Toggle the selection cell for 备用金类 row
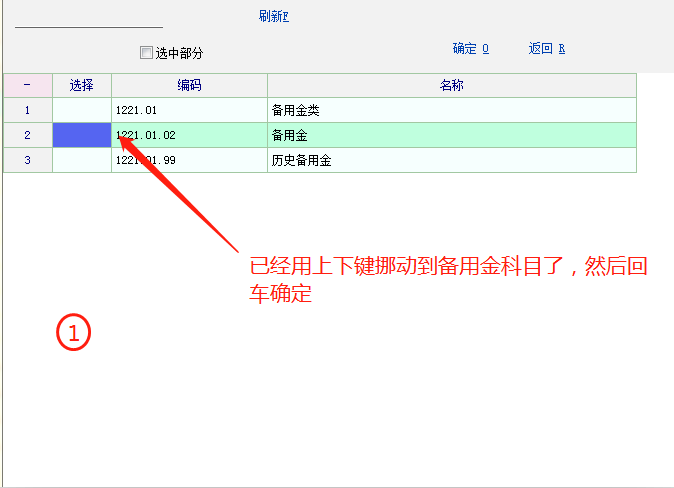The image size is (674, 488). (x=82, y=110)
